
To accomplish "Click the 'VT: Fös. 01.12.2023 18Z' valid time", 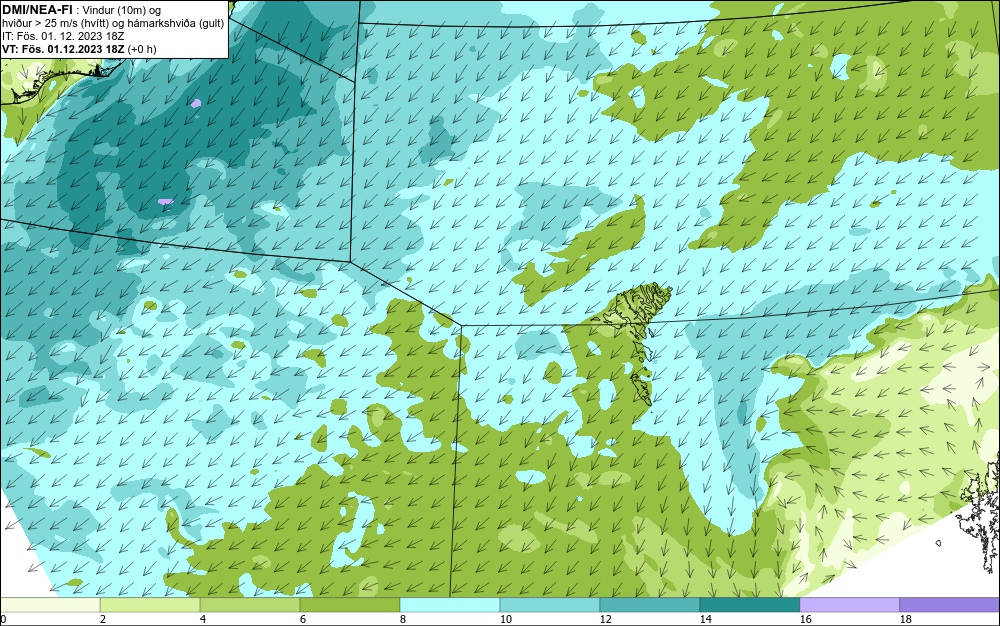I will coord(64,49).
